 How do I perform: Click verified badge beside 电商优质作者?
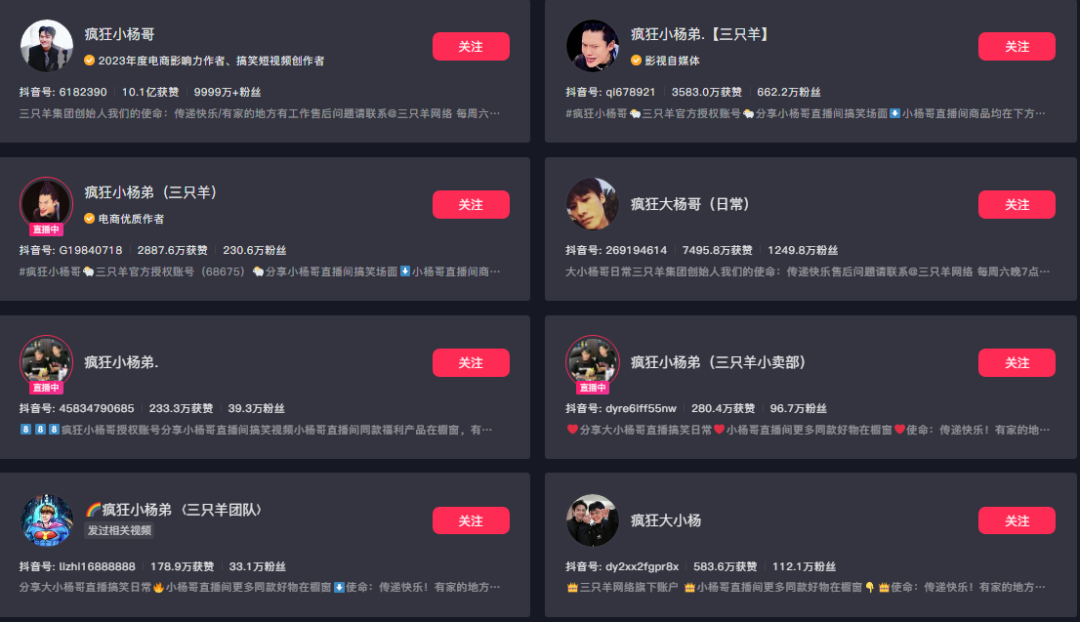[90, 219]
